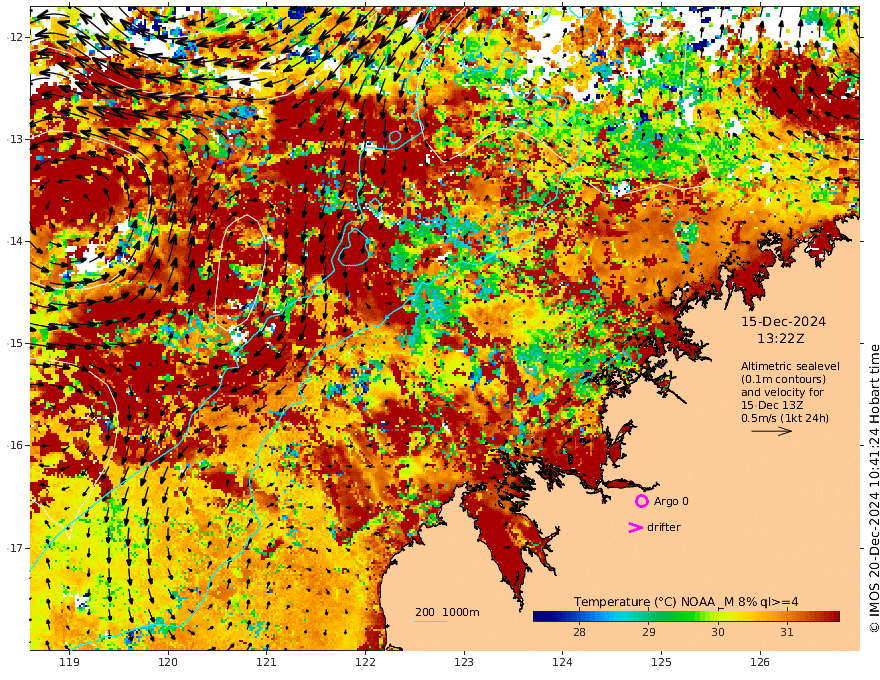Click the 0.5m/s velocity scale arrow
Screen dimensions: 880x680
click(772, 431)
